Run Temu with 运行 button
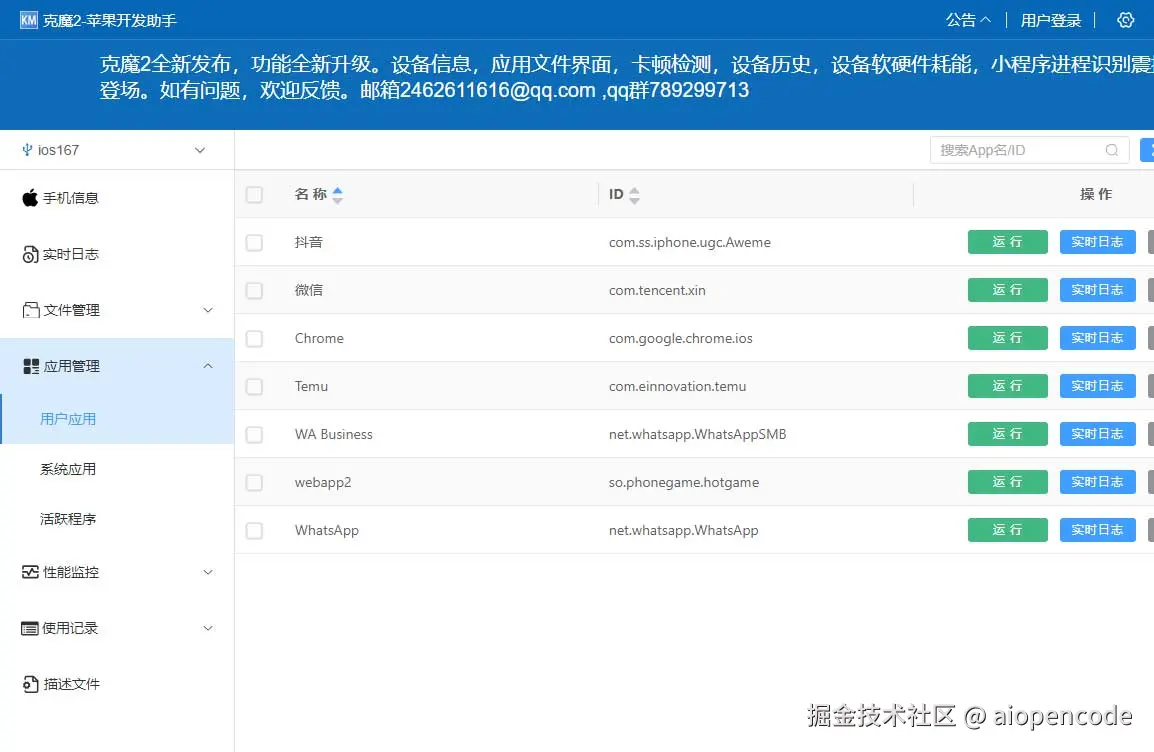 click(x=1008, y=386)
